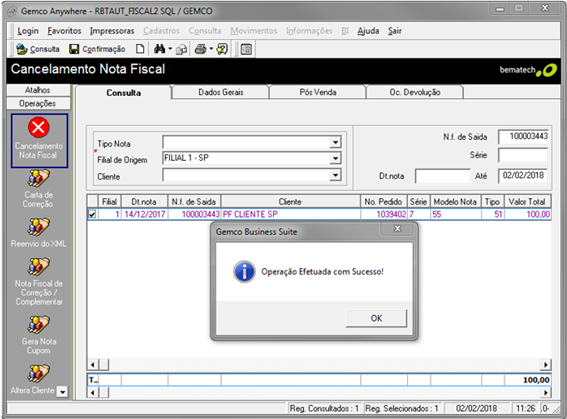Select Cancelamento Nota Fiscal red X icon
Screen dimensions: 567x419
[39, 127]
